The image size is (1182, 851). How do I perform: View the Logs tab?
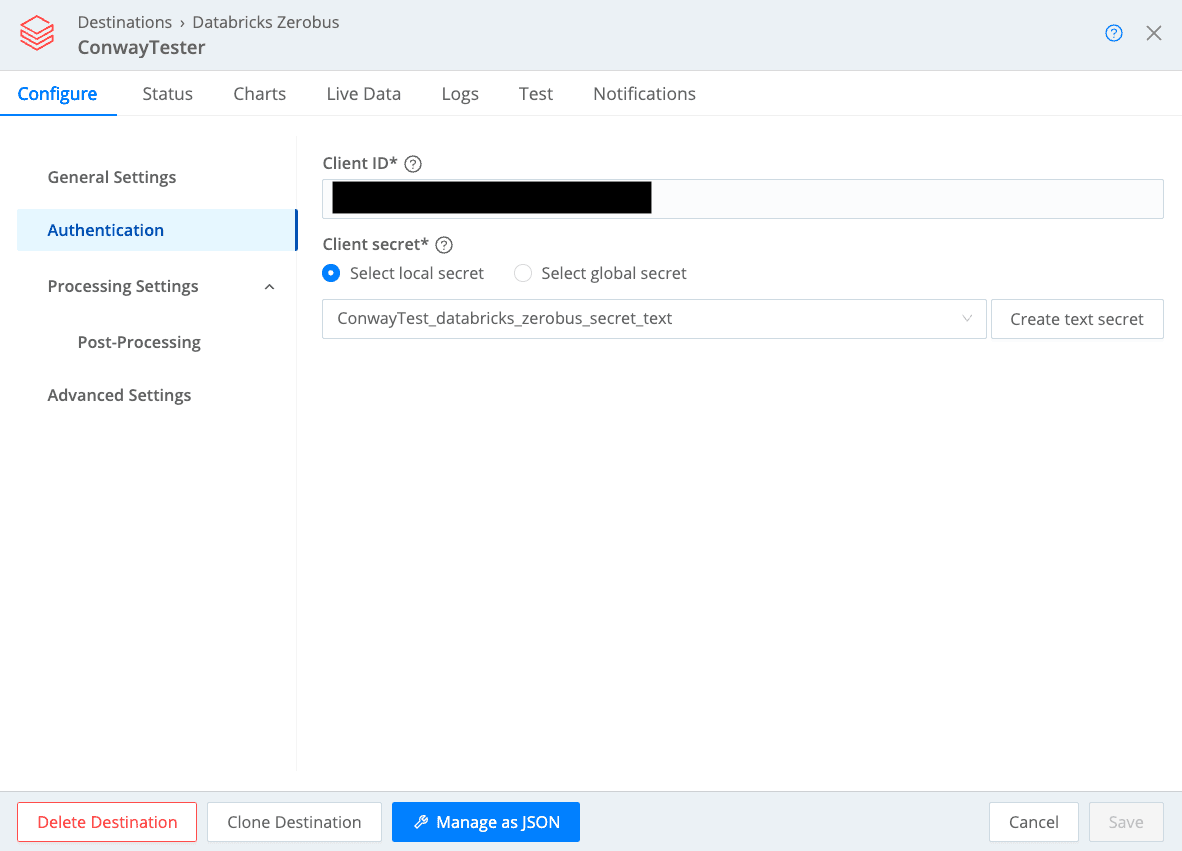[460, 93]
